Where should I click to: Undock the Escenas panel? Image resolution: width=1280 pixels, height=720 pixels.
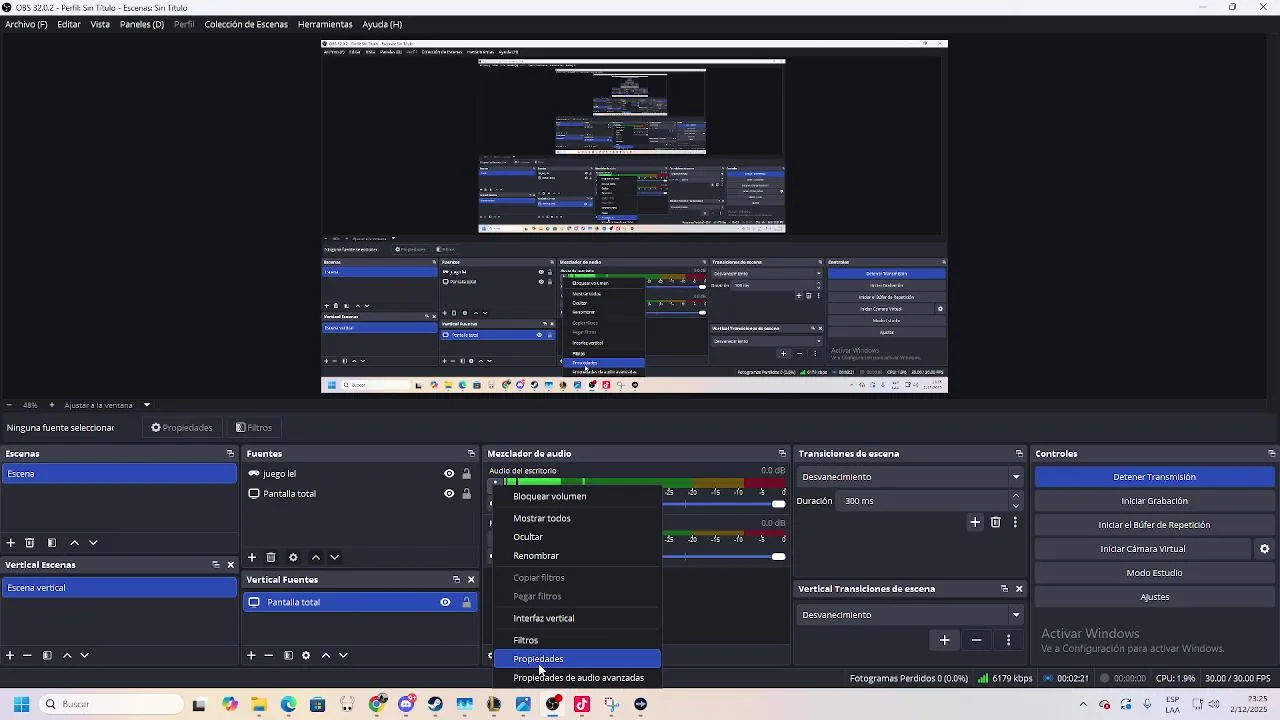click(230, 454)
